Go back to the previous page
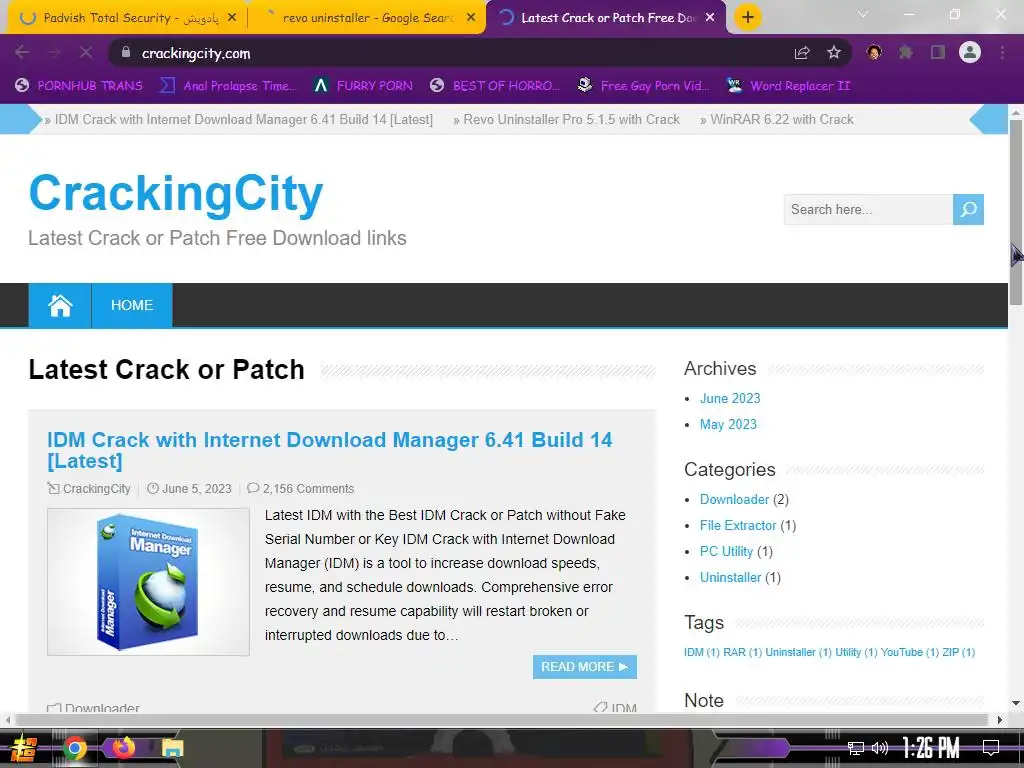Image resolution: width=1024 pixels, height=768 pixels. (22, 53)
